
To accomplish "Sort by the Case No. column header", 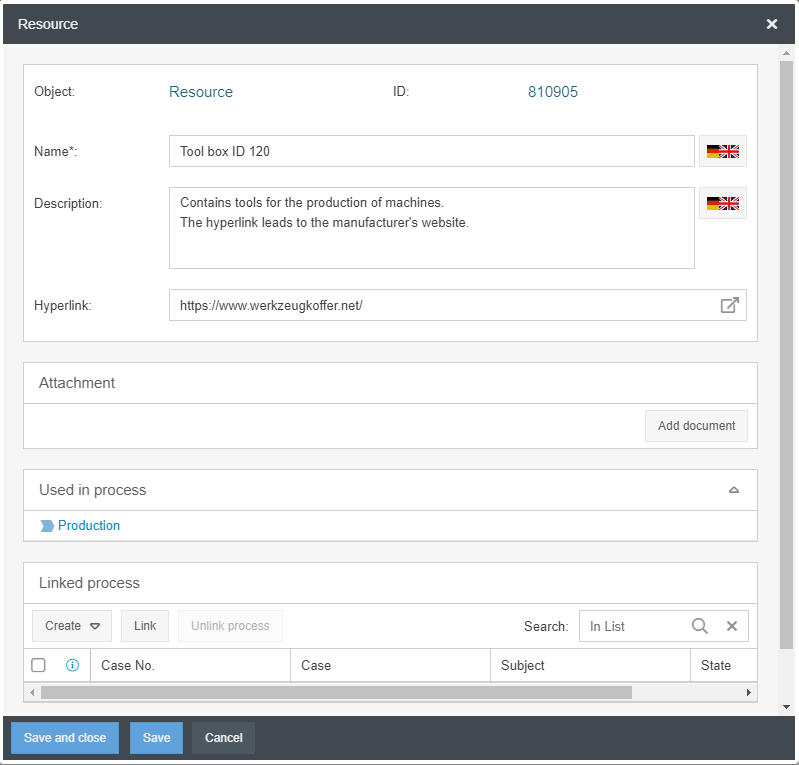I will (128, 665).
